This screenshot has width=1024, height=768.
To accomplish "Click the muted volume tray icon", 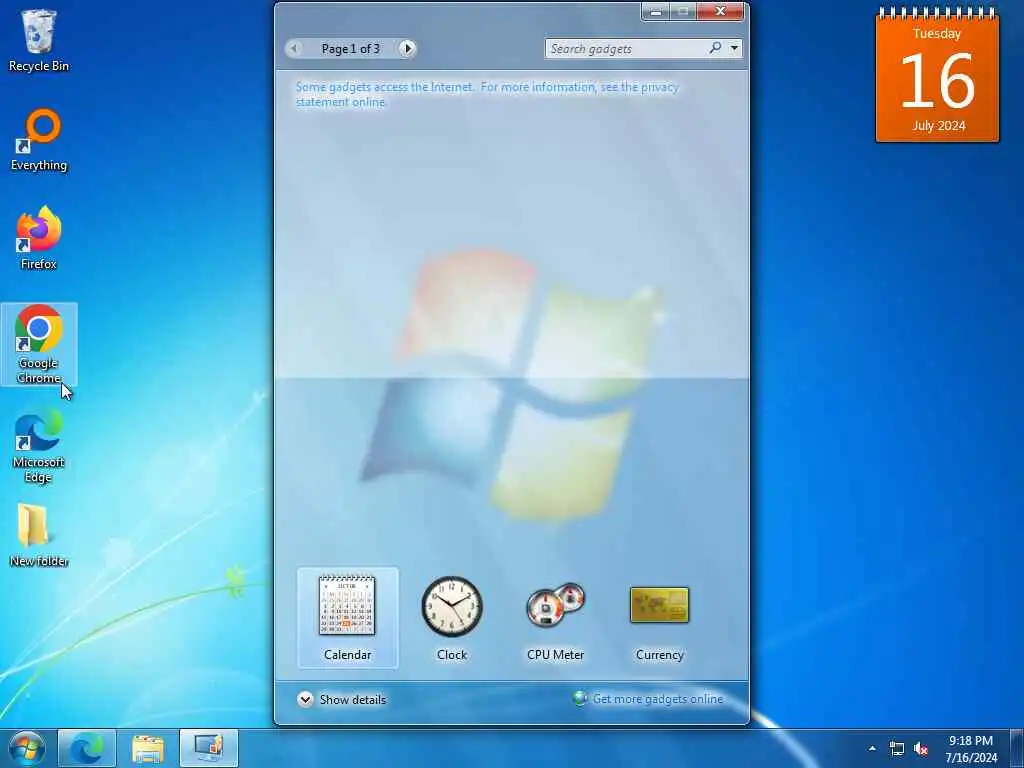I will pyautogui.click(x=921, y=748).
